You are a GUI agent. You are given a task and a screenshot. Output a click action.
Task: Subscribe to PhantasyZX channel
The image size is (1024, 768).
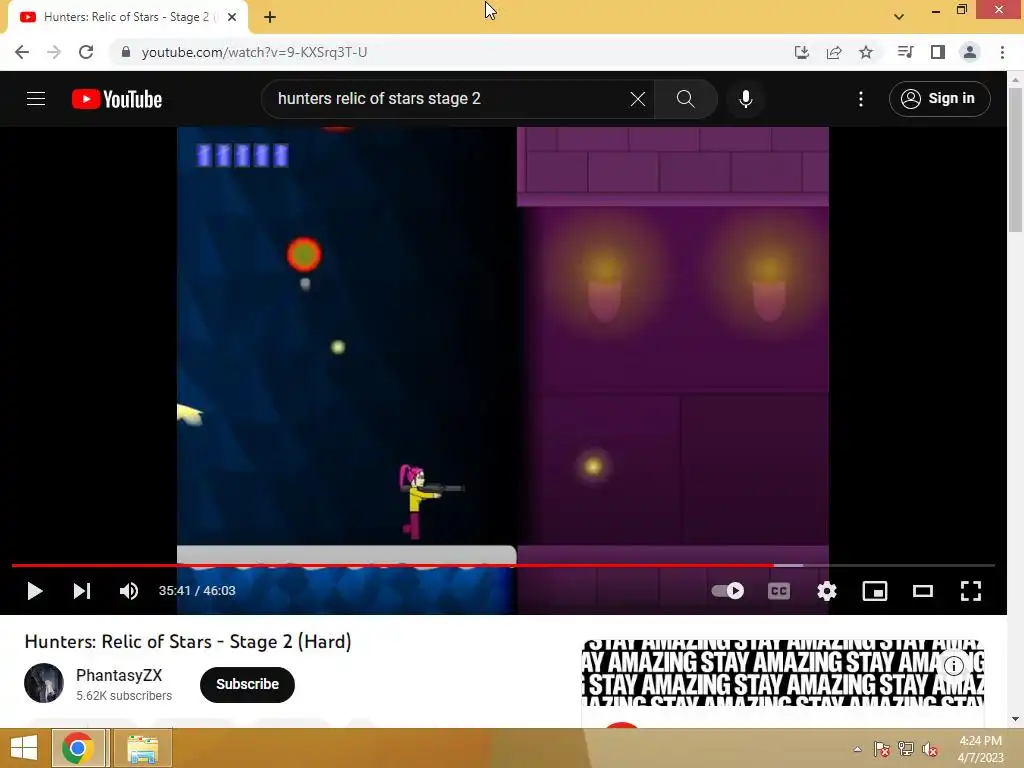[248, 684]
